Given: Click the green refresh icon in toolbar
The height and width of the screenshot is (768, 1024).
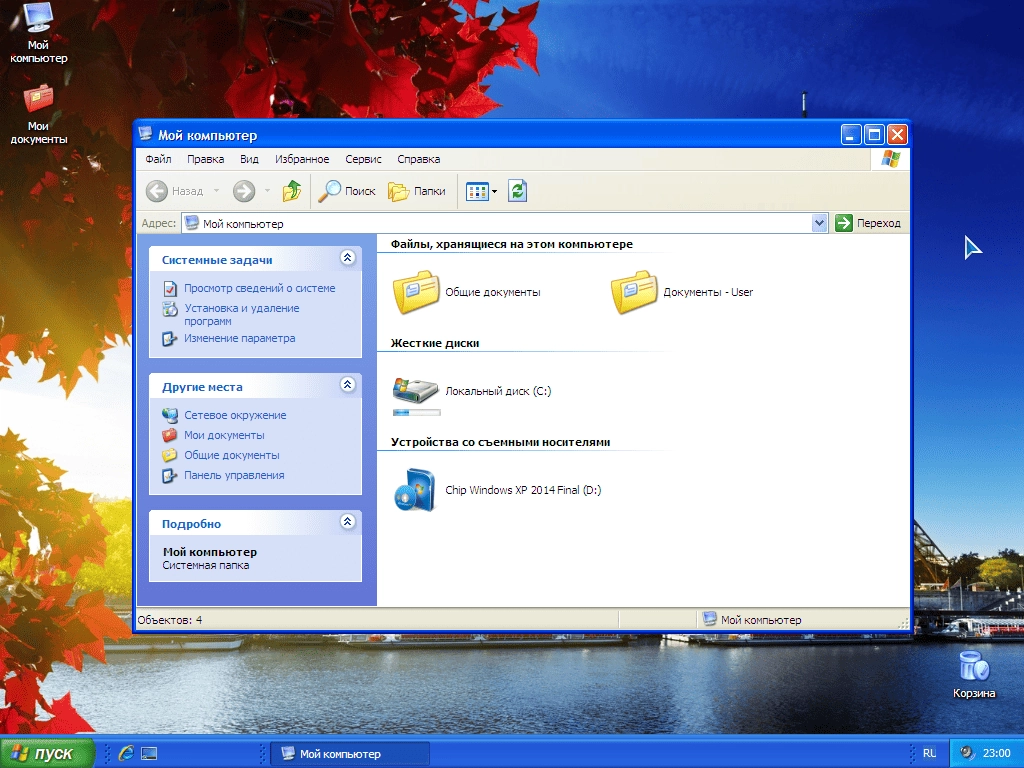Looking at the screenshot, I should 517,191.
